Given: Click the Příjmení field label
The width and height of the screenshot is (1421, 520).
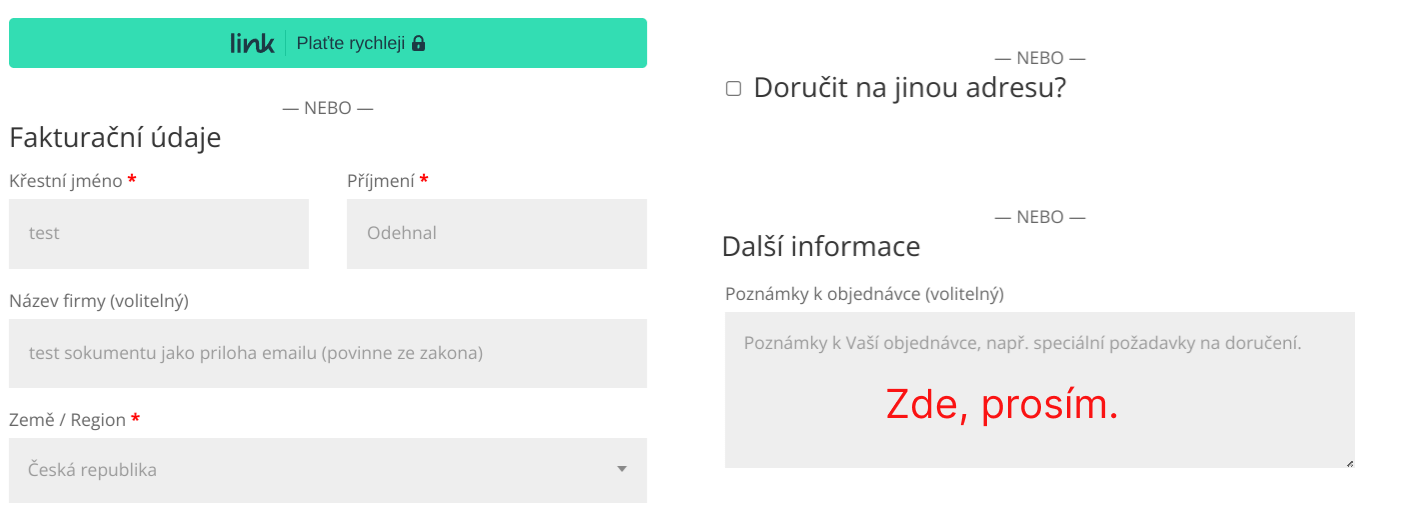Looking at the screenshot, I should pos(381,181).
